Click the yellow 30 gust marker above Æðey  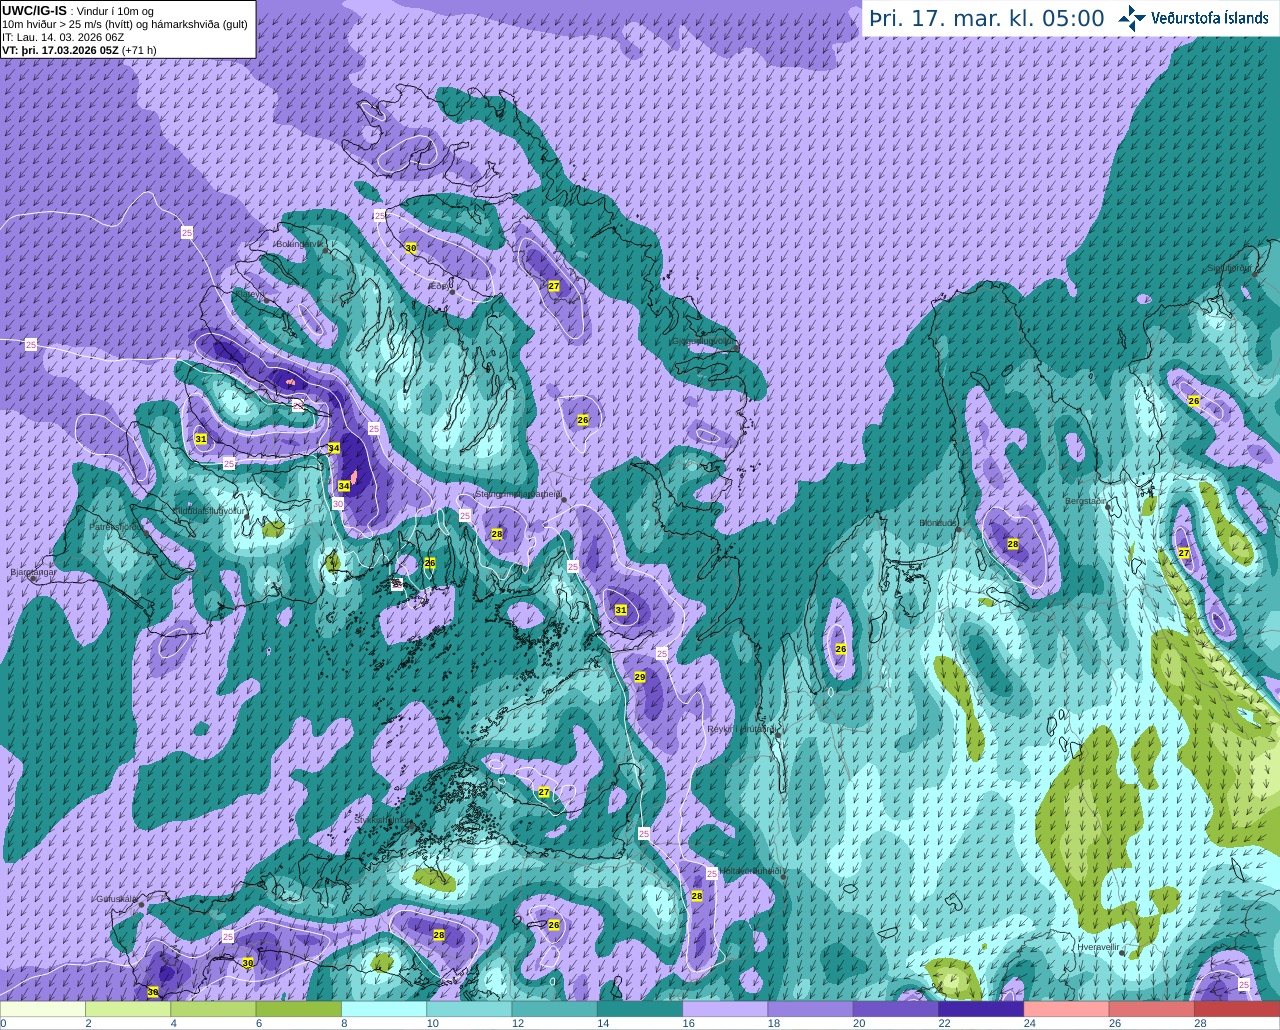410,247
